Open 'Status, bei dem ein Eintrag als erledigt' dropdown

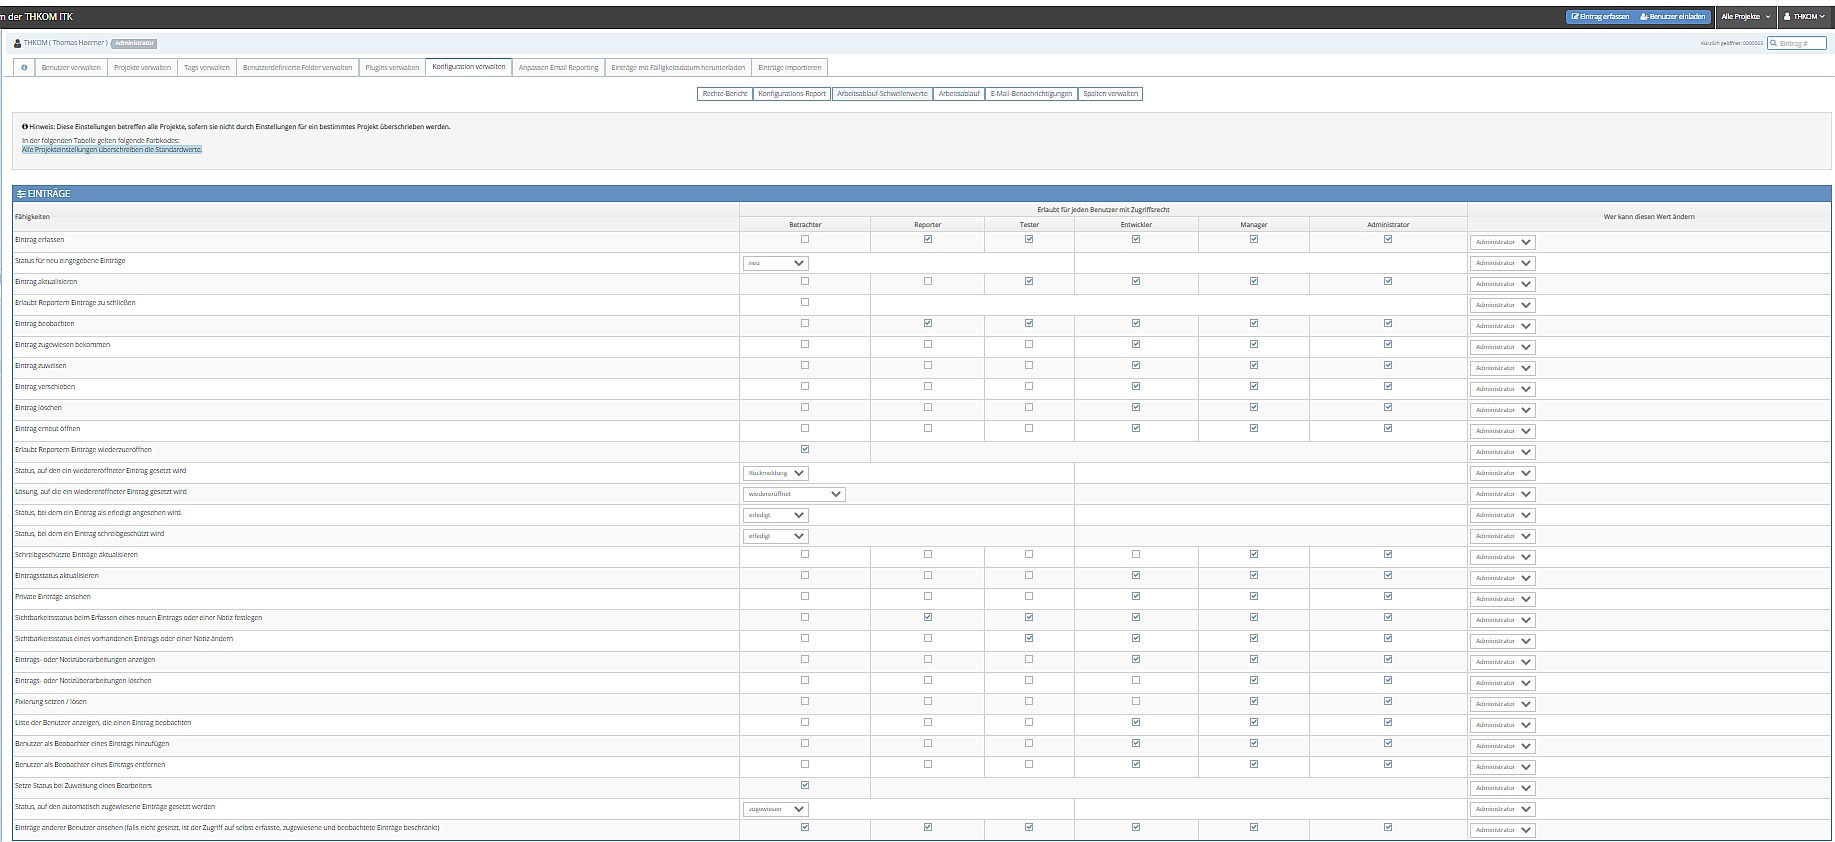[x=776, y=515]
